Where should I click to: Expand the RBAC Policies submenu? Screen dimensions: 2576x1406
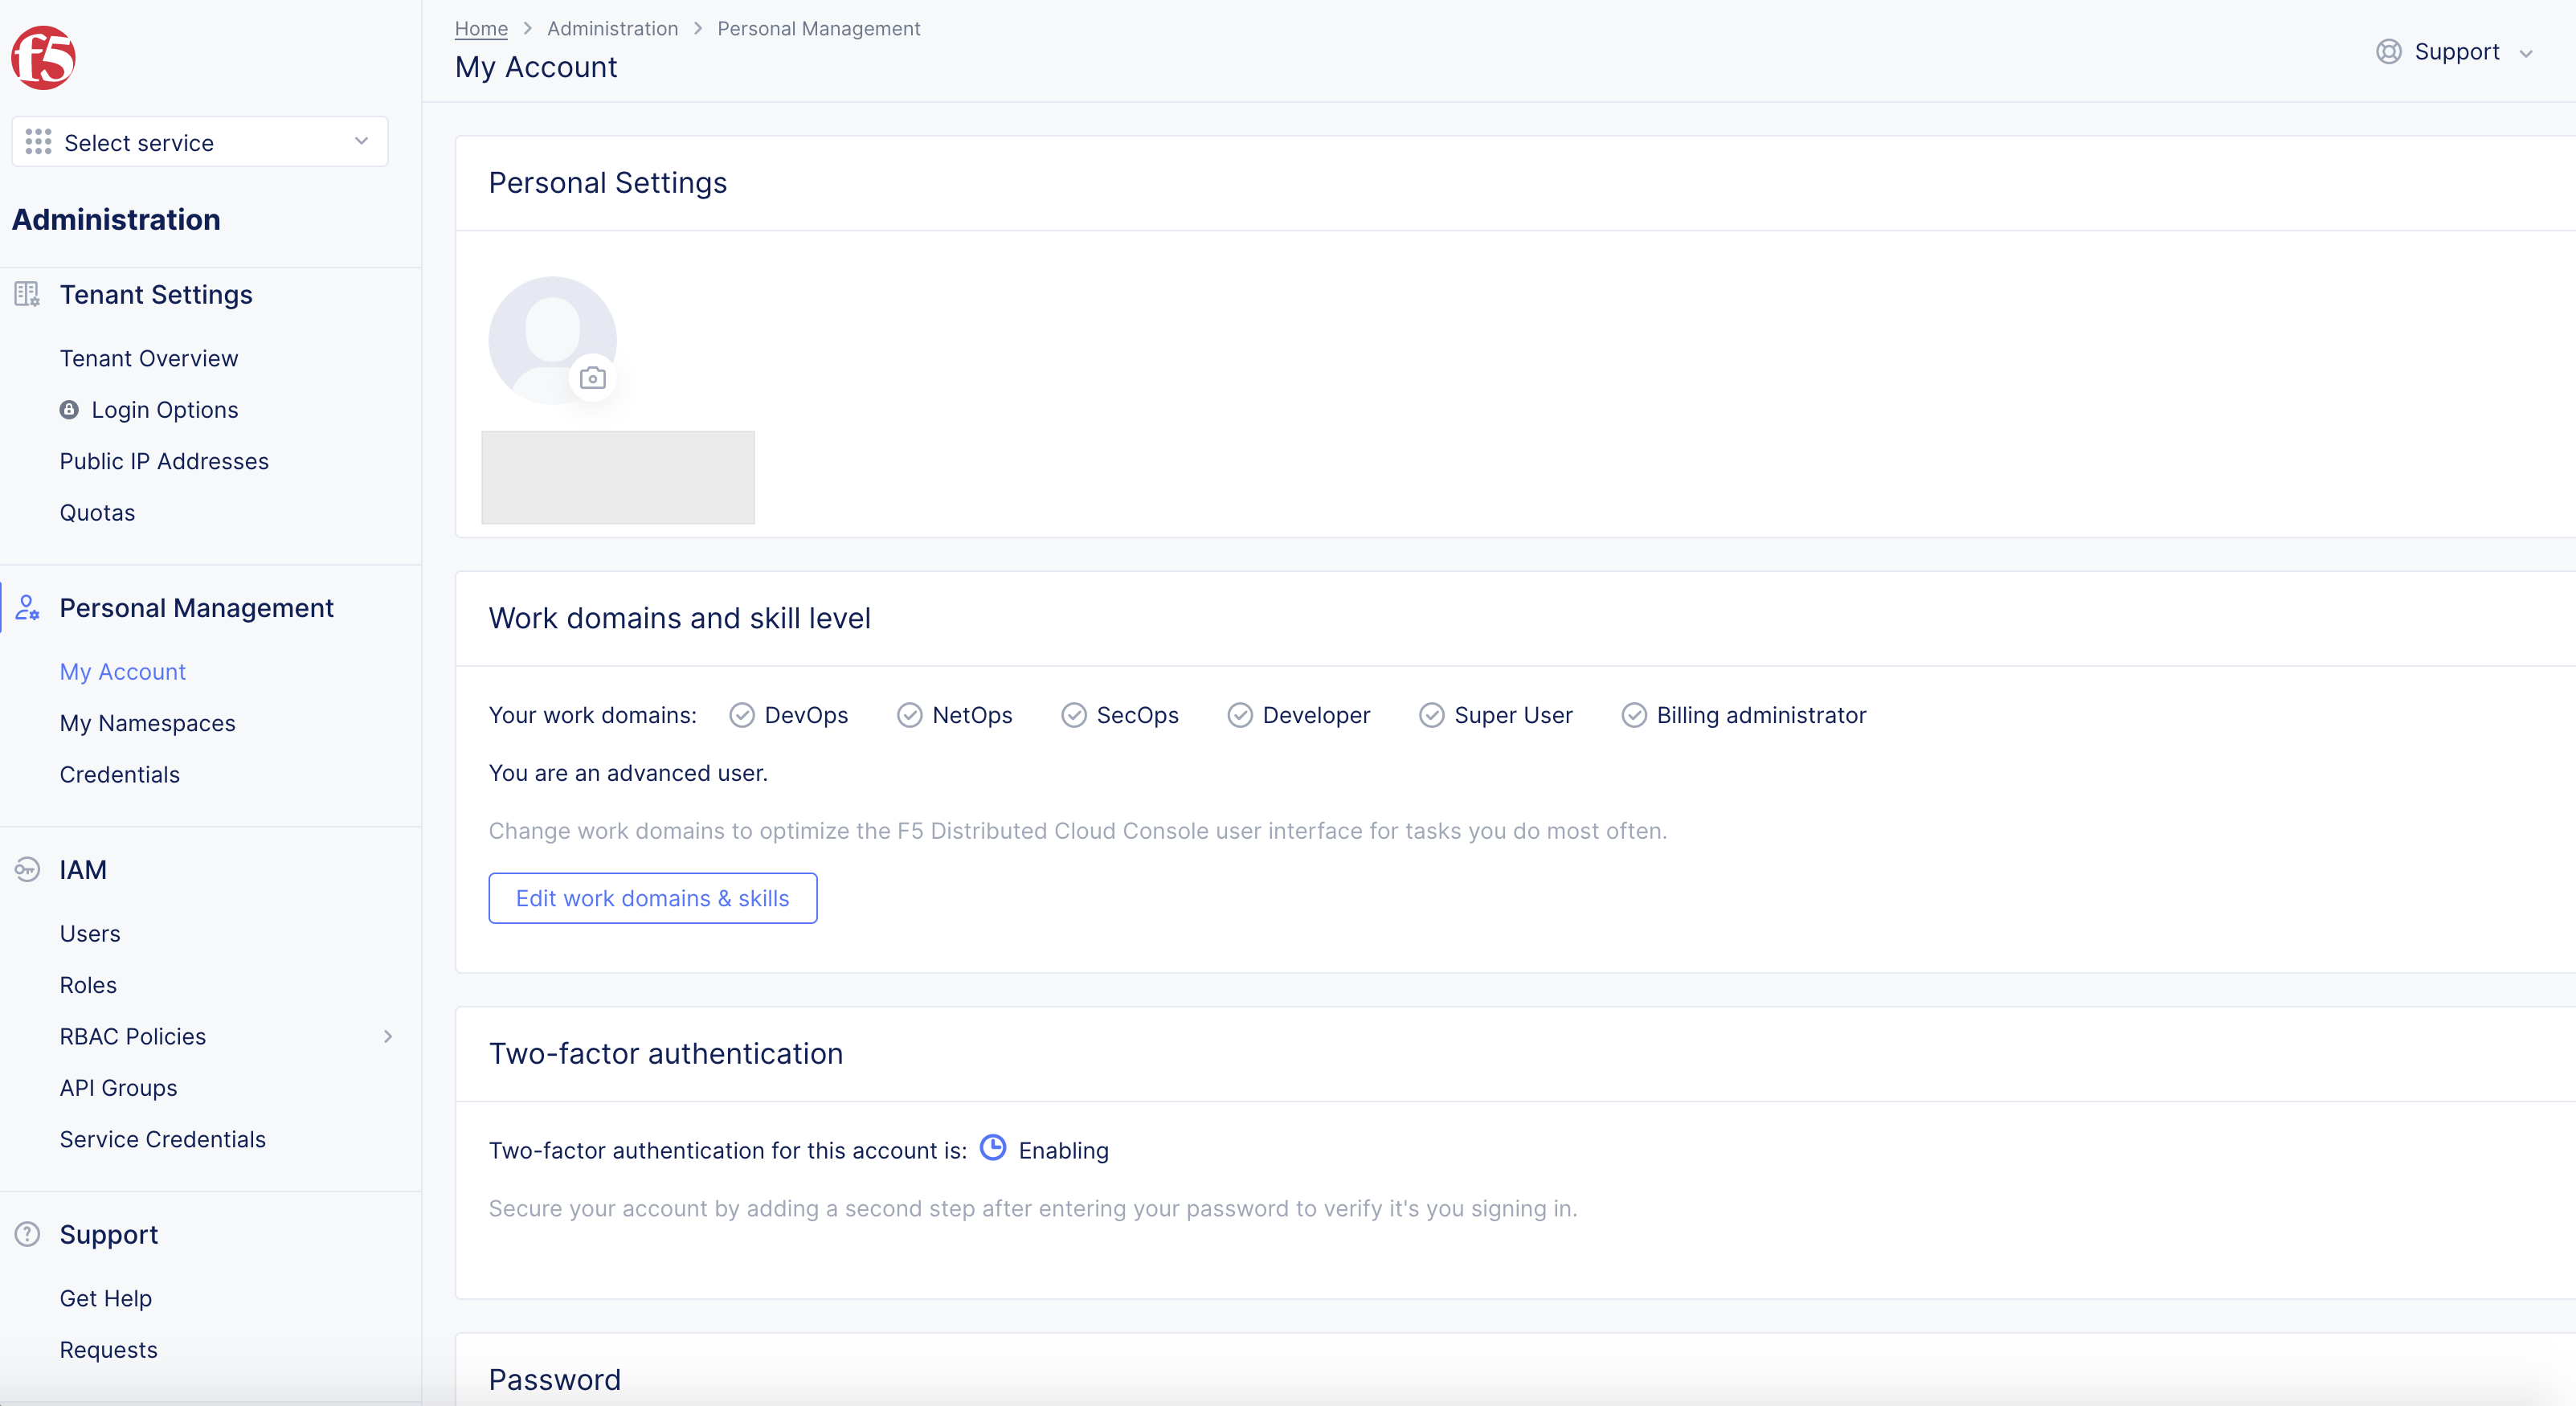tap(388, 1036)
